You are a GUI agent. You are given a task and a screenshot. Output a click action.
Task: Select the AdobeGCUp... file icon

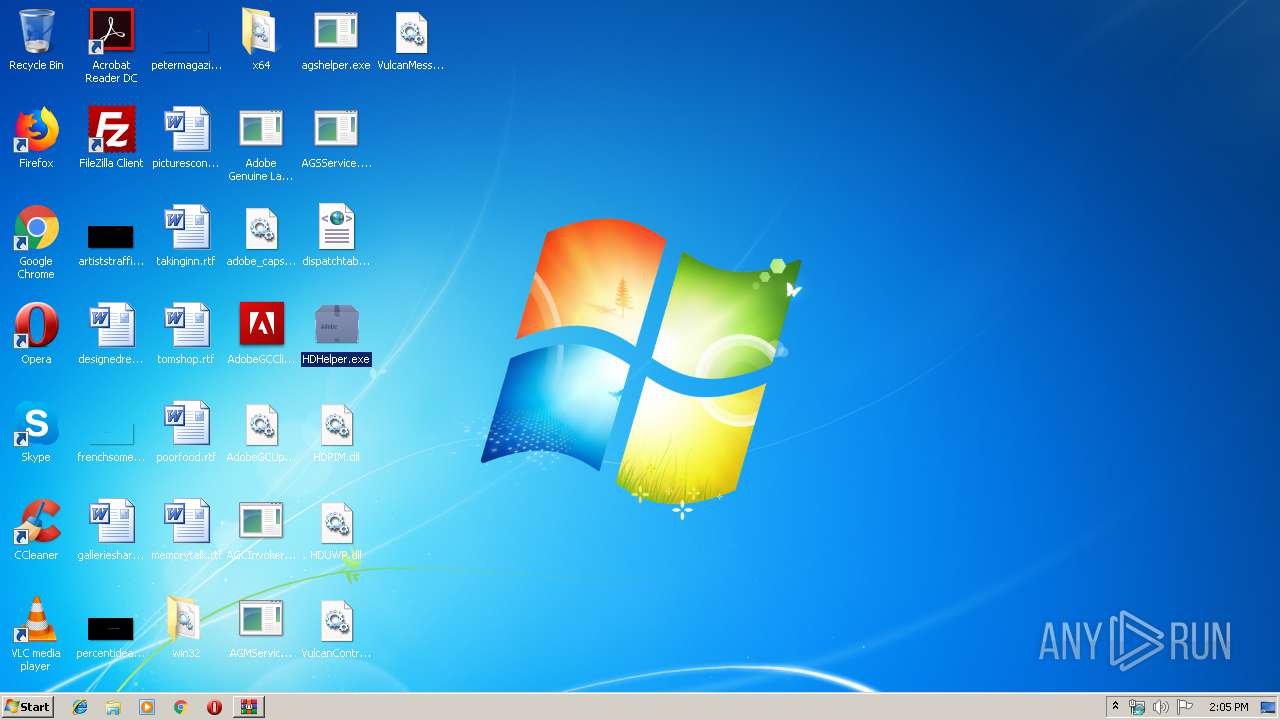coord(261,434)
